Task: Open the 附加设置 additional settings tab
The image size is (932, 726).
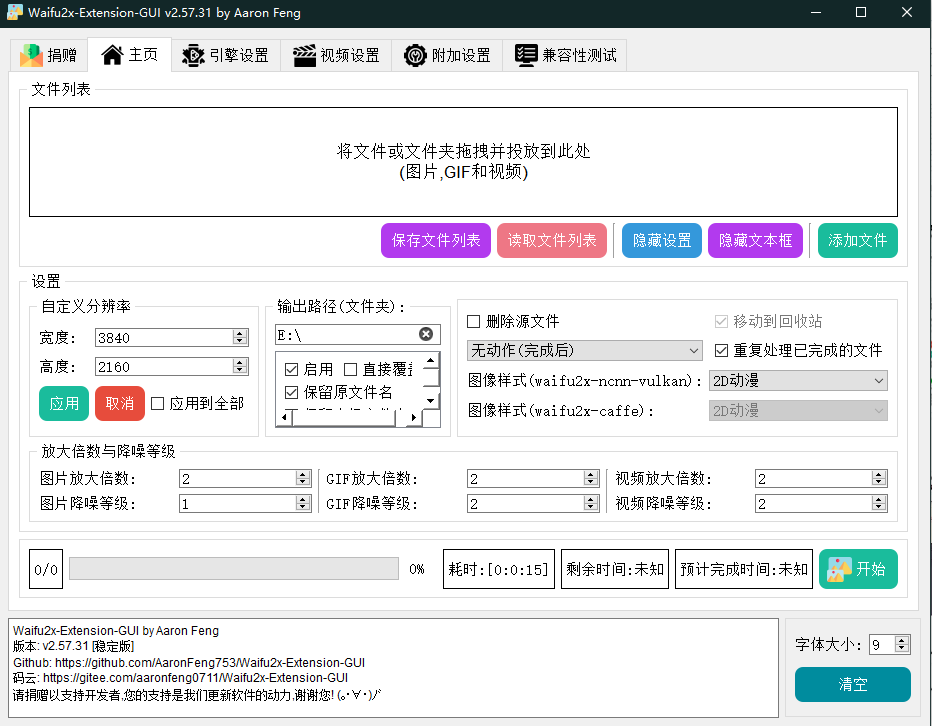Action: [447, 55]
